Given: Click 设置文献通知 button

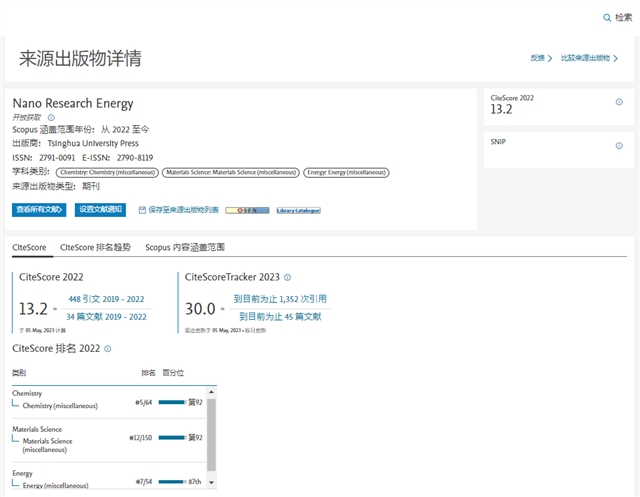Looking at the screenshot, I should tap(100, 210).
